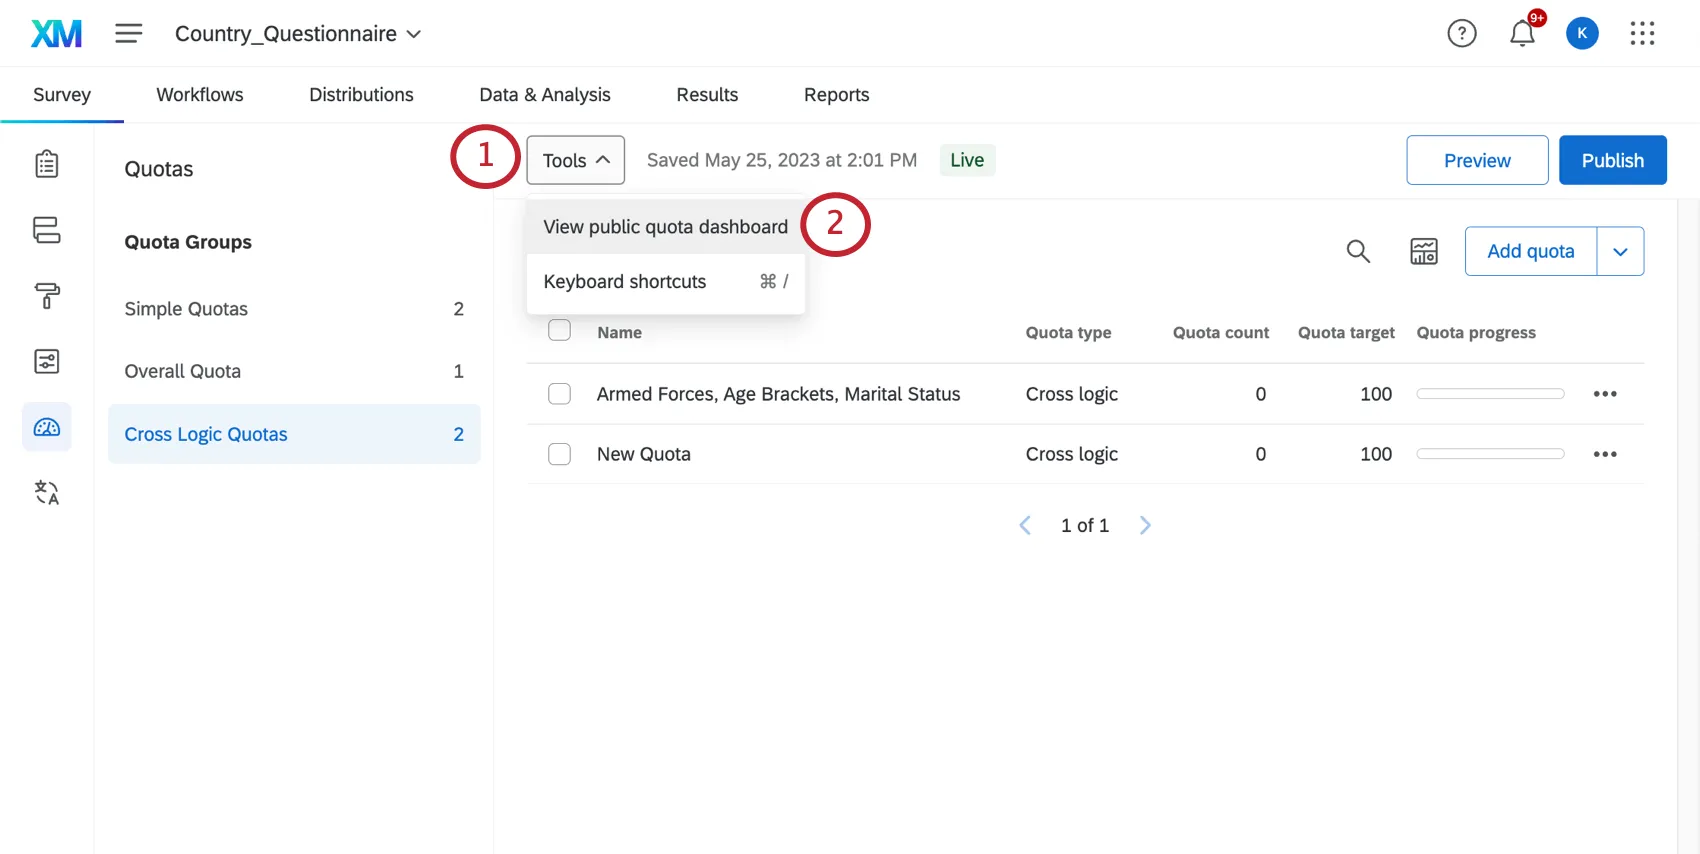Click the Preview button
1700x854 pixels.
[x=1476, y=160]
